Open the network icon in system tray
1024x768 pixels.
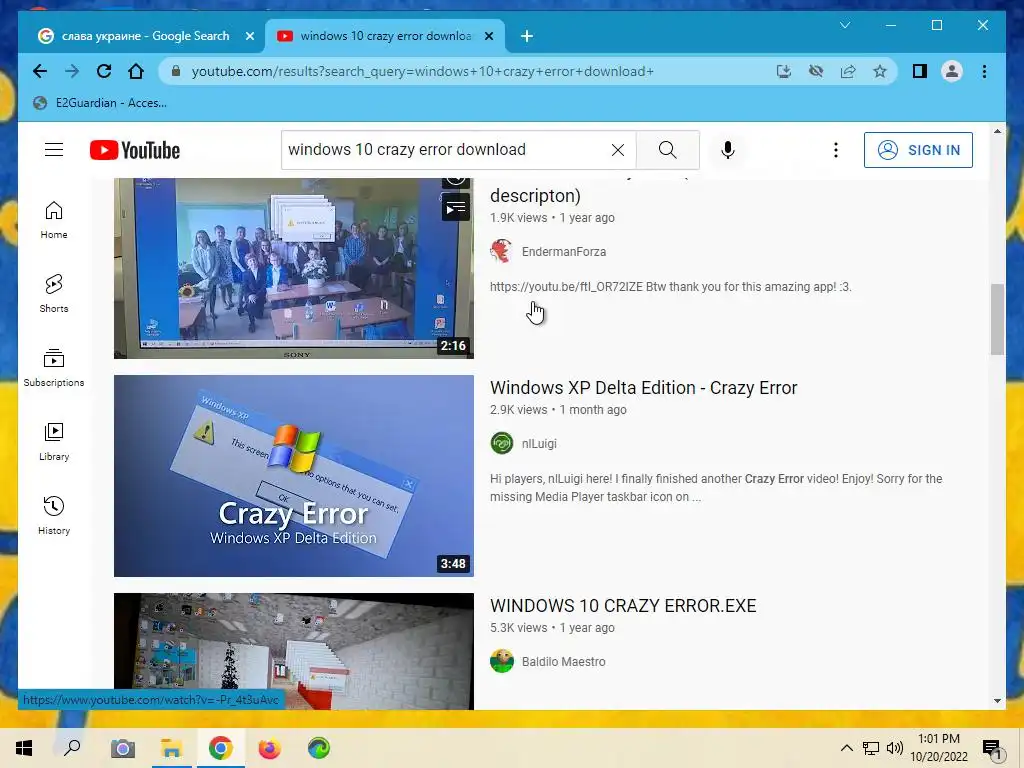click(871, 748)
